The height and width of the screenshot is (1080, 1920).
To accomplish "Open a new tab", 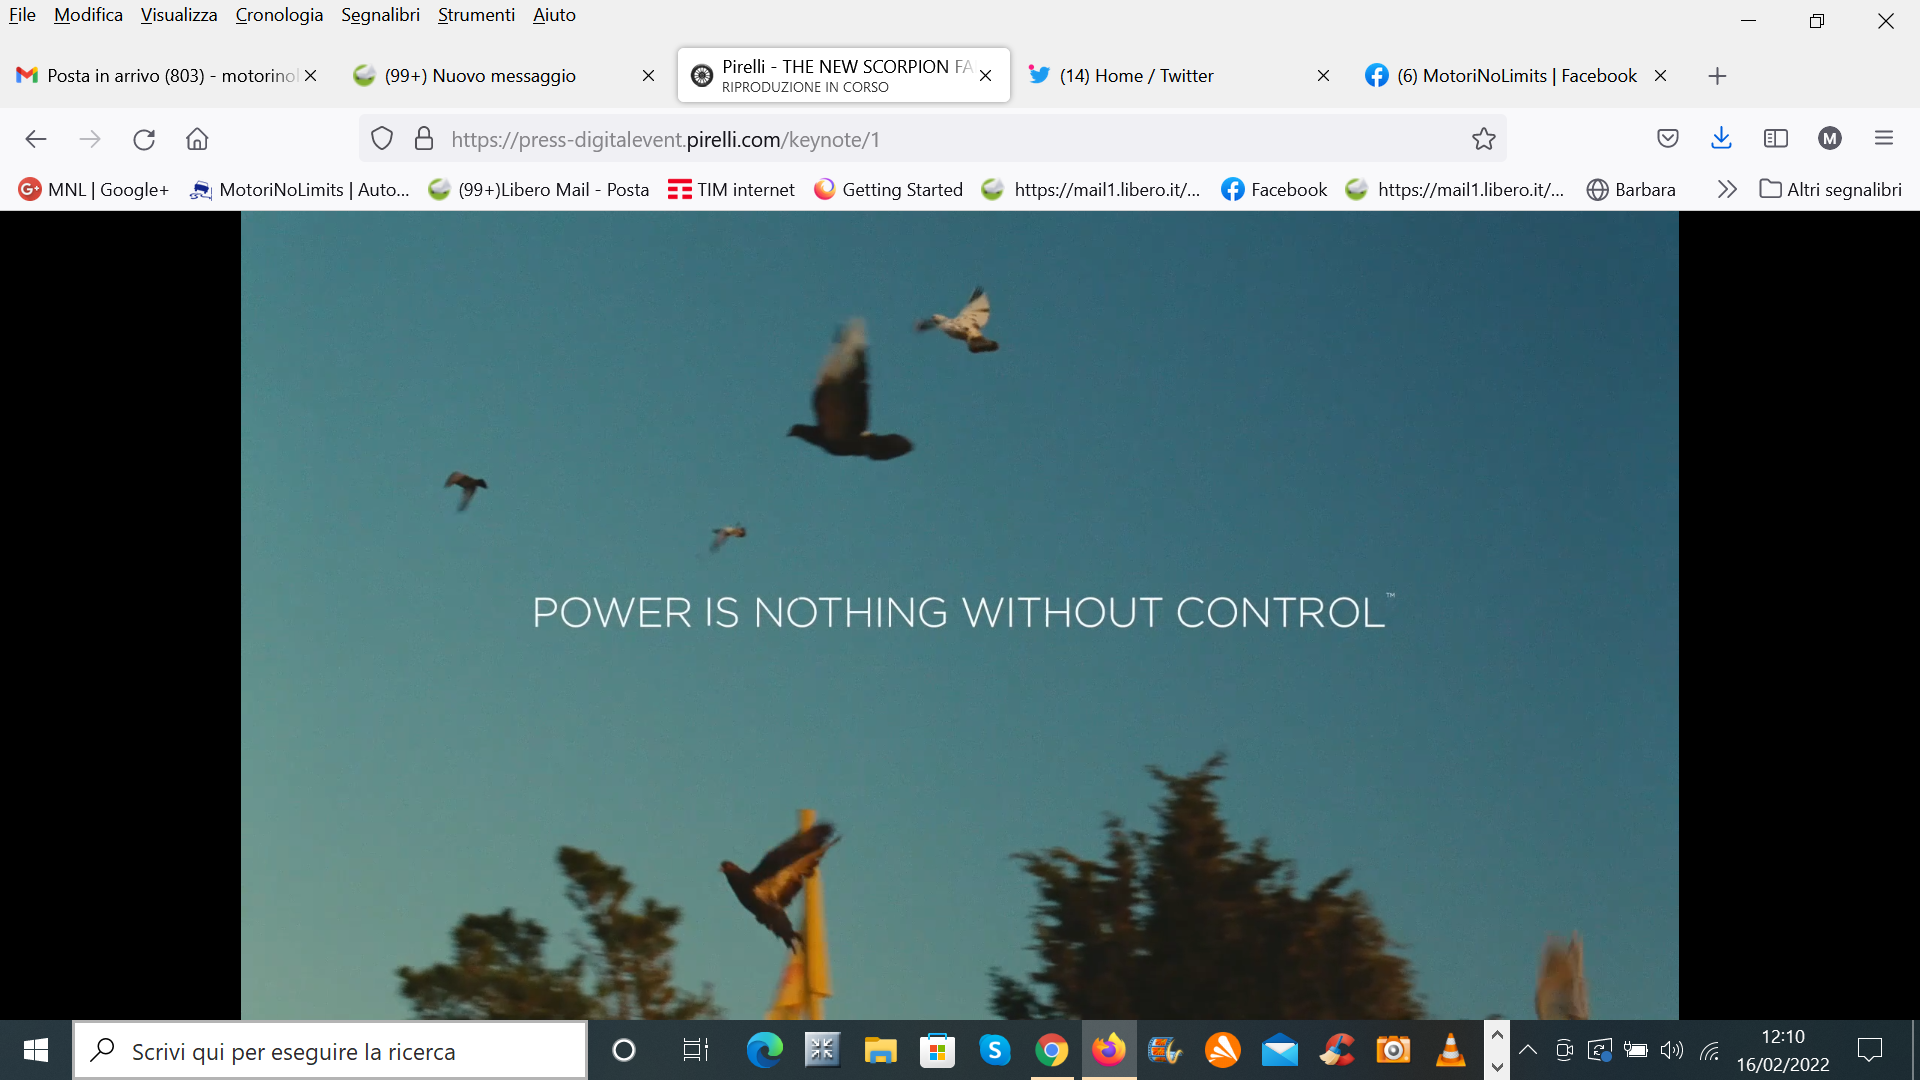I will (x=1717, y=76).
